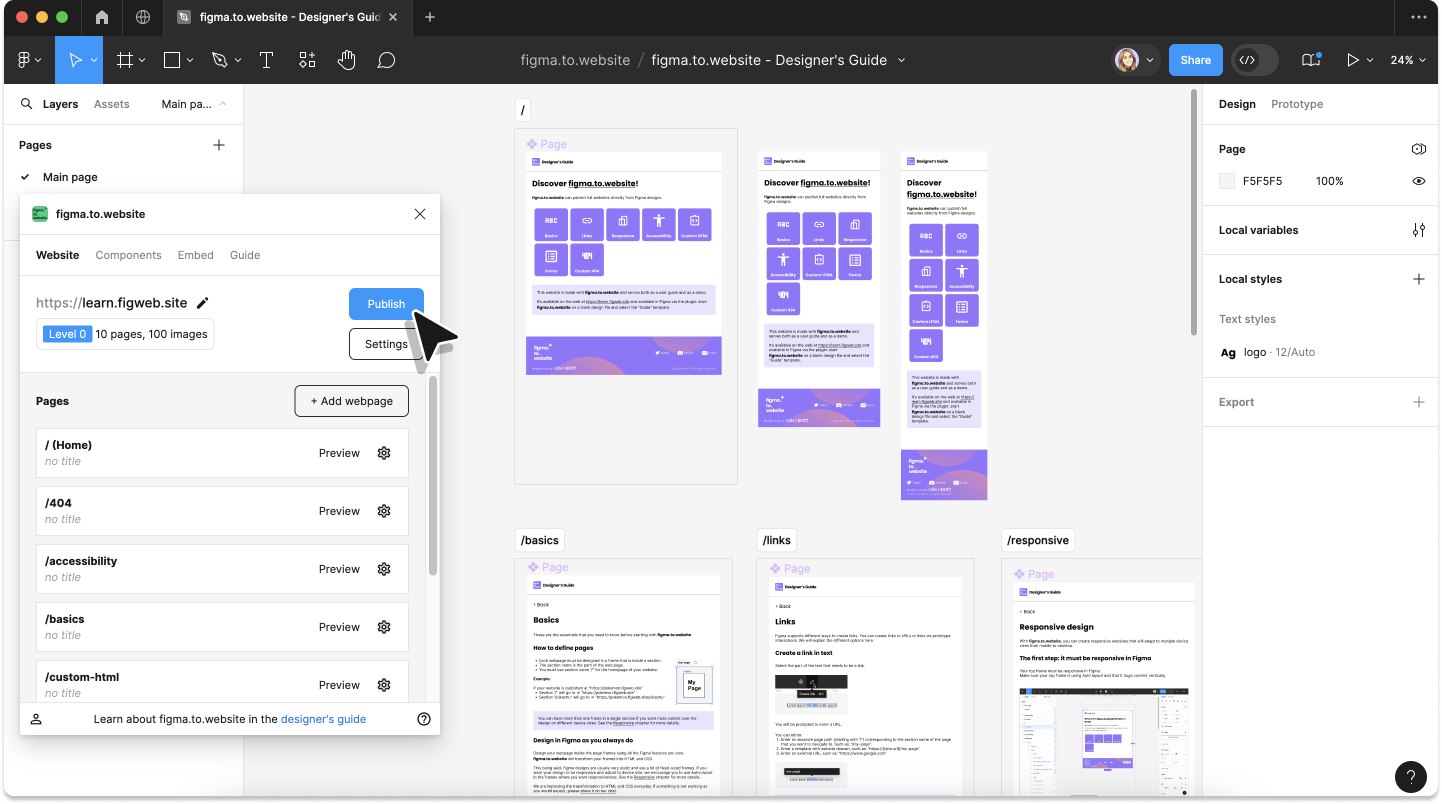Open Local variables settings icon
The image size is (1442, 804).
click(x=1418, y=230)
